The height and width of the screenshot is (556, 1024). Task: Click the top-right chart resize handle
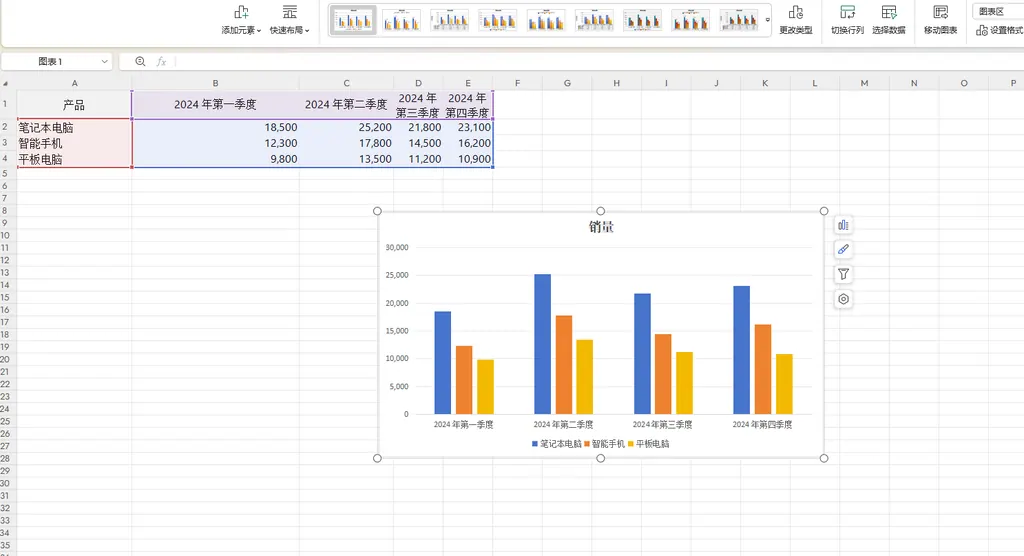[x=824, y=211]
